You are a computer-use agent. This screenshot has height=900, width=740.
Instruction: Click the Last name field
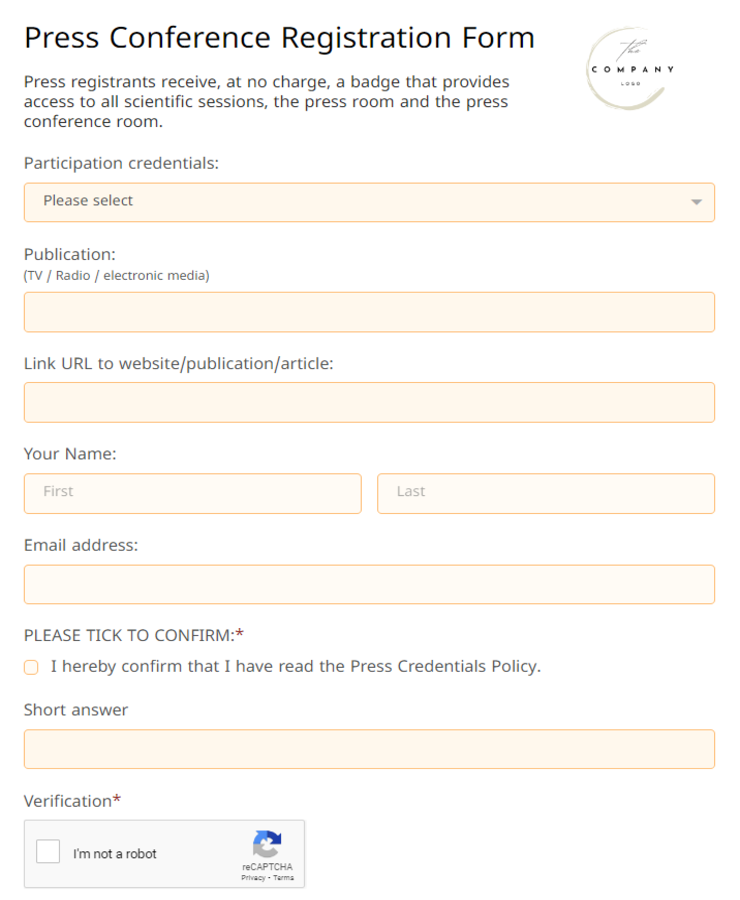point(546,493)
